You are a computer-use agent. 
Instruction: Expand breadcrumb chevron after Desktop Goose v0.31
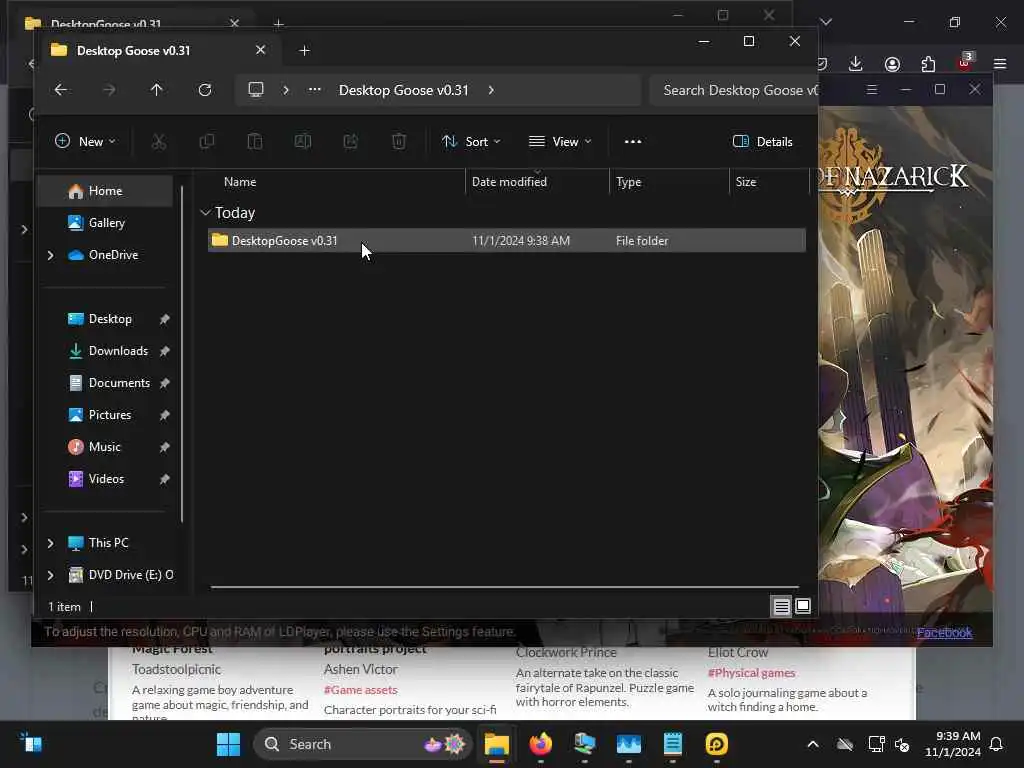point(491,89)
